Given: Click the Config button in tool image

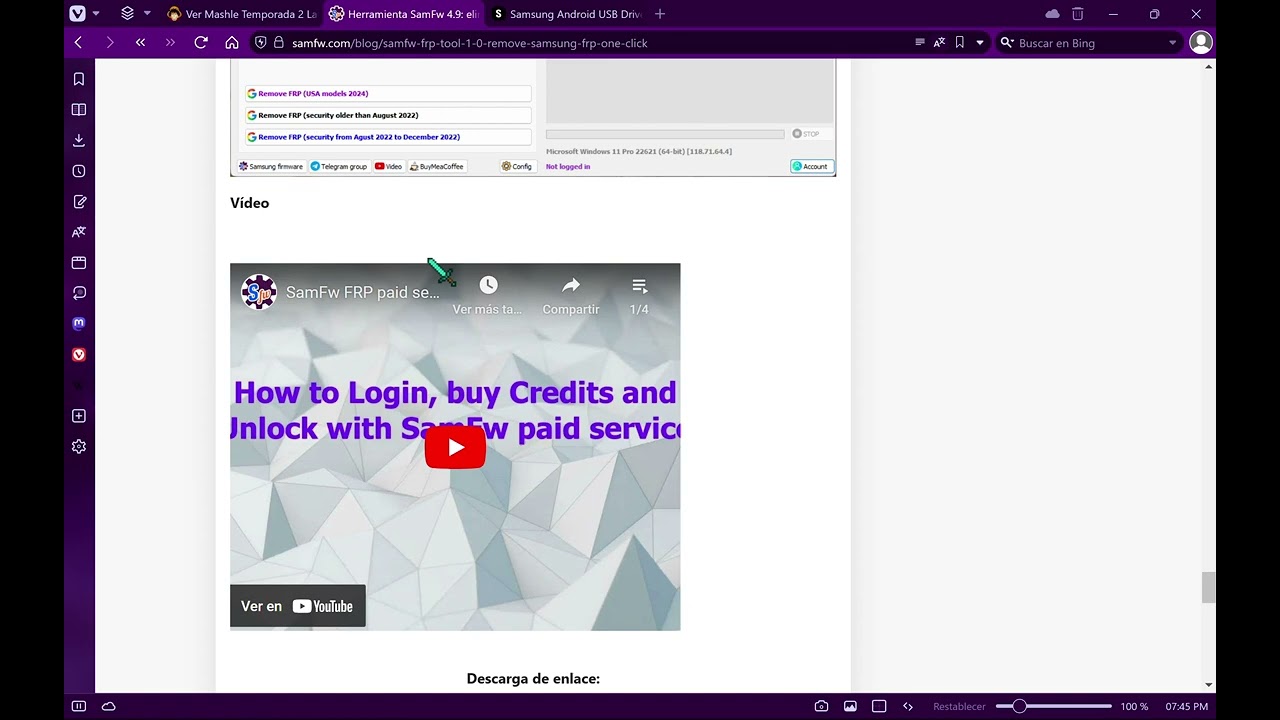Looking at the screenshot, I should click(x=517, y=166).
